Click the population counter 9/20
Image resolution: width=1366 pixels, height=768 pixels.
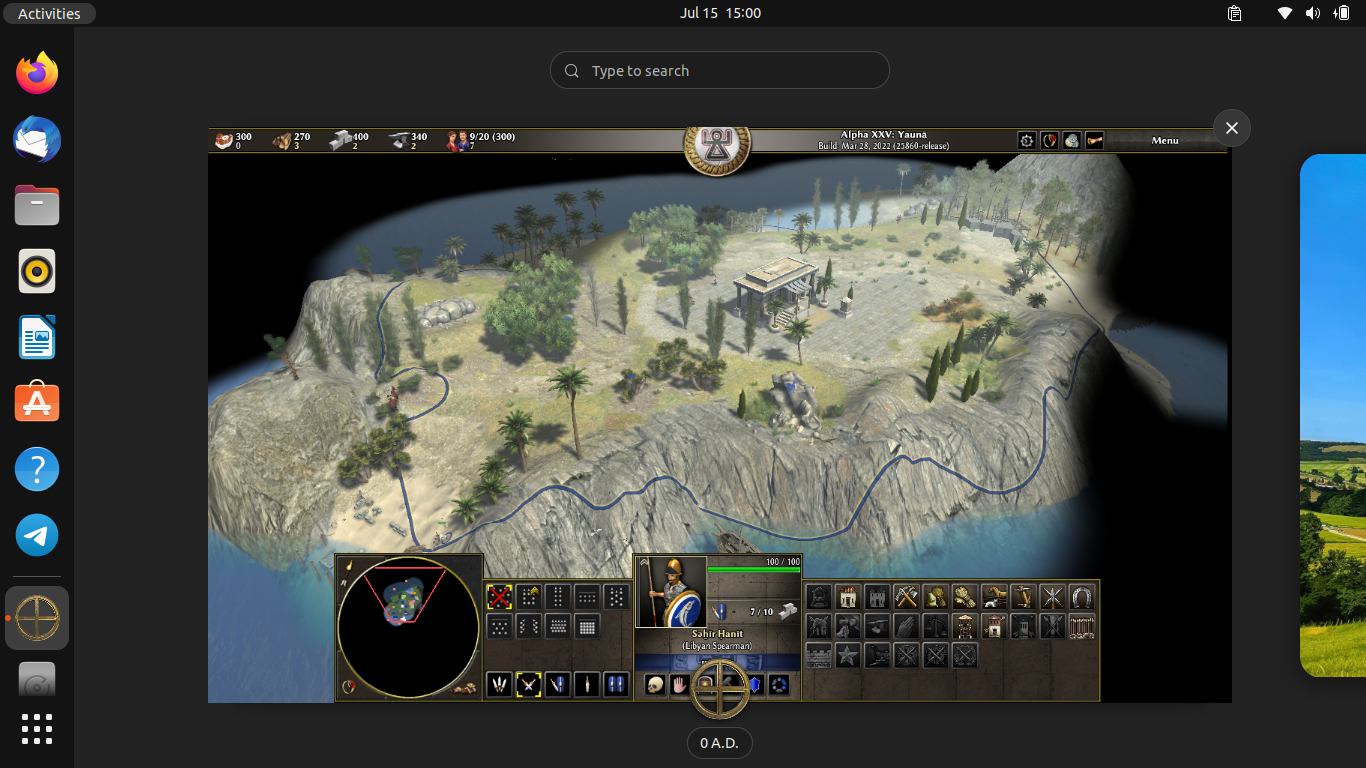(x=481, y=140)
